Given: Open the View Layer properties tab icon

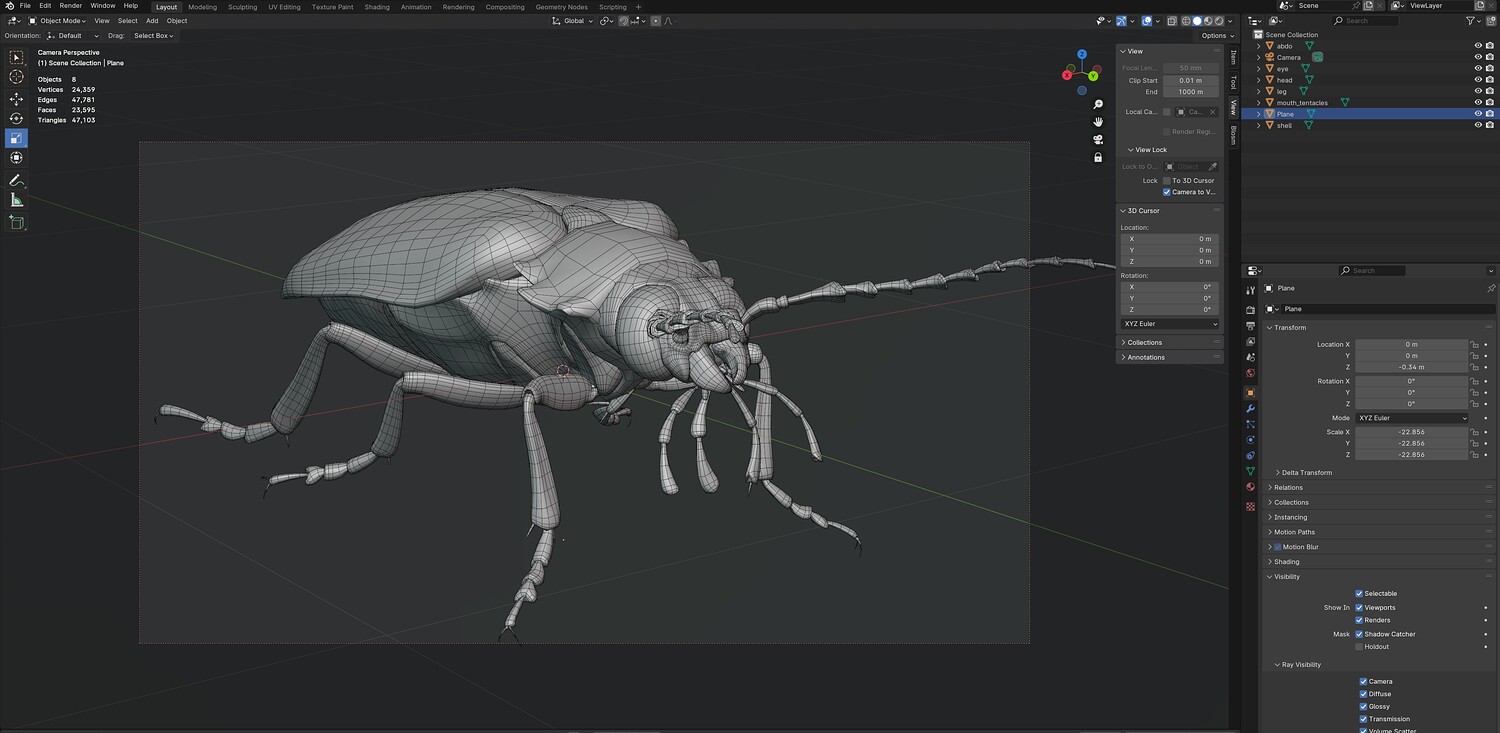Looking at the screenshot, I should tap(1250, 342).
